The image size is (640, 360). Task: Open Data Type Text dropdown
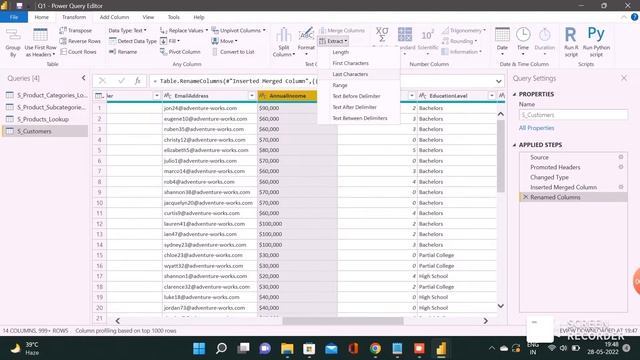pyautogui.click(x=127, y=31)
